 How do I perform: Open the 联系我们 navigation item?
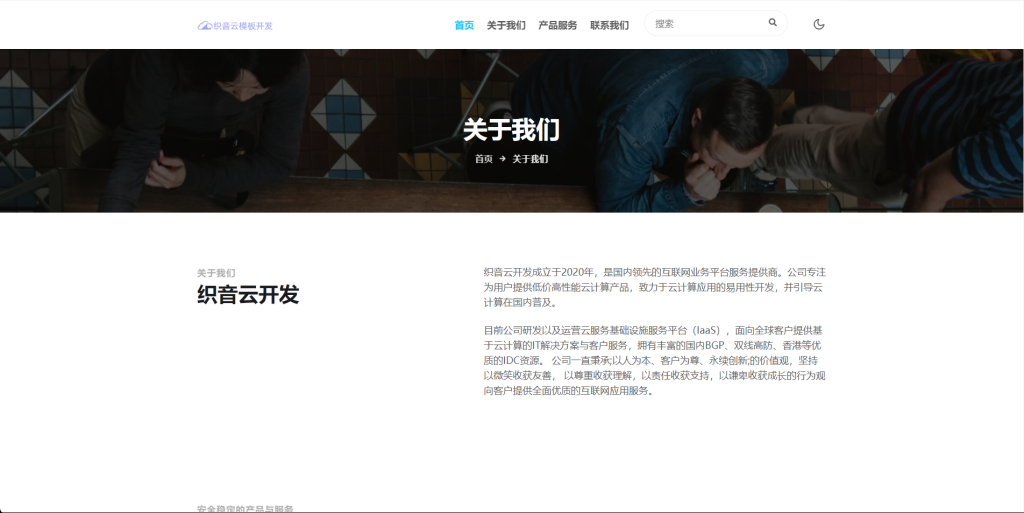click(x=609, y=25)
